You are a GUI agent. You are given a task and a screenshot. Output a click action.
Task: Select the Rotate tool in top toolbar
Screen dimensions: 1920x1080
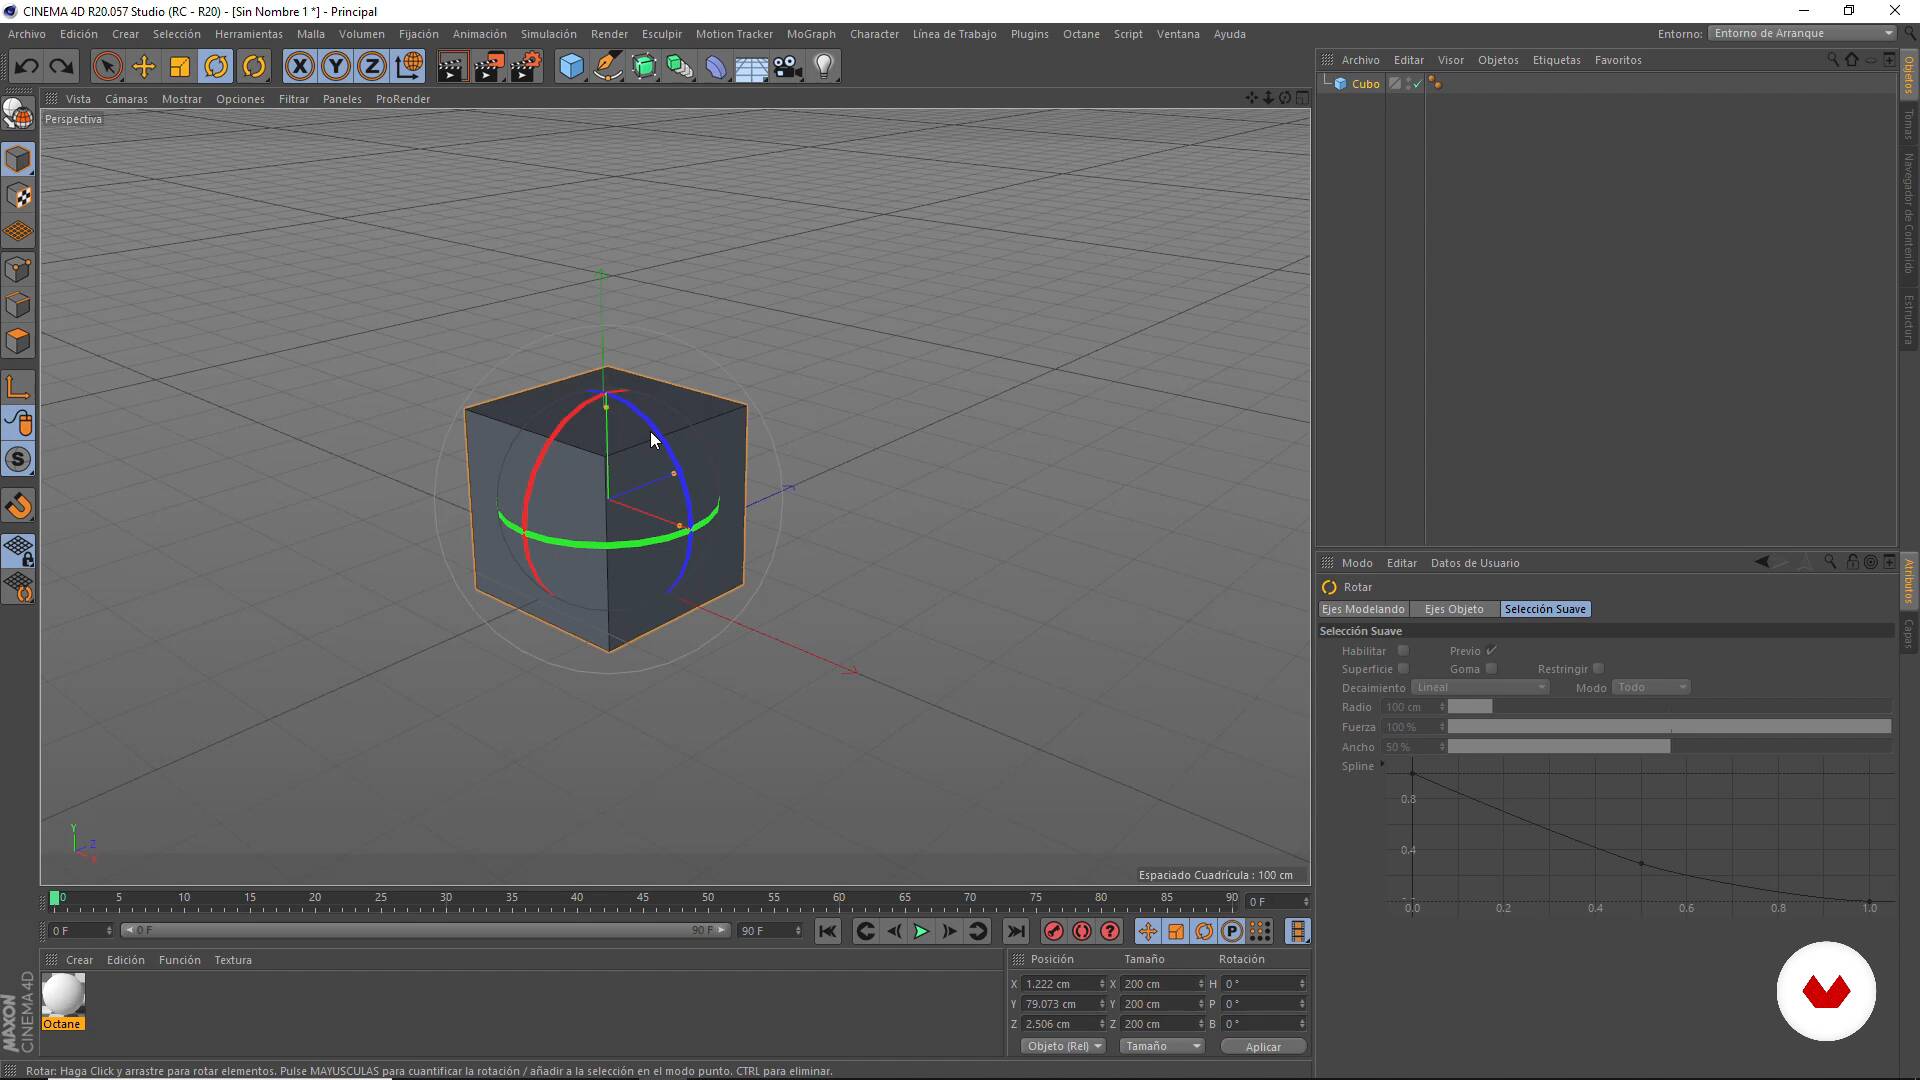(216, 67)
